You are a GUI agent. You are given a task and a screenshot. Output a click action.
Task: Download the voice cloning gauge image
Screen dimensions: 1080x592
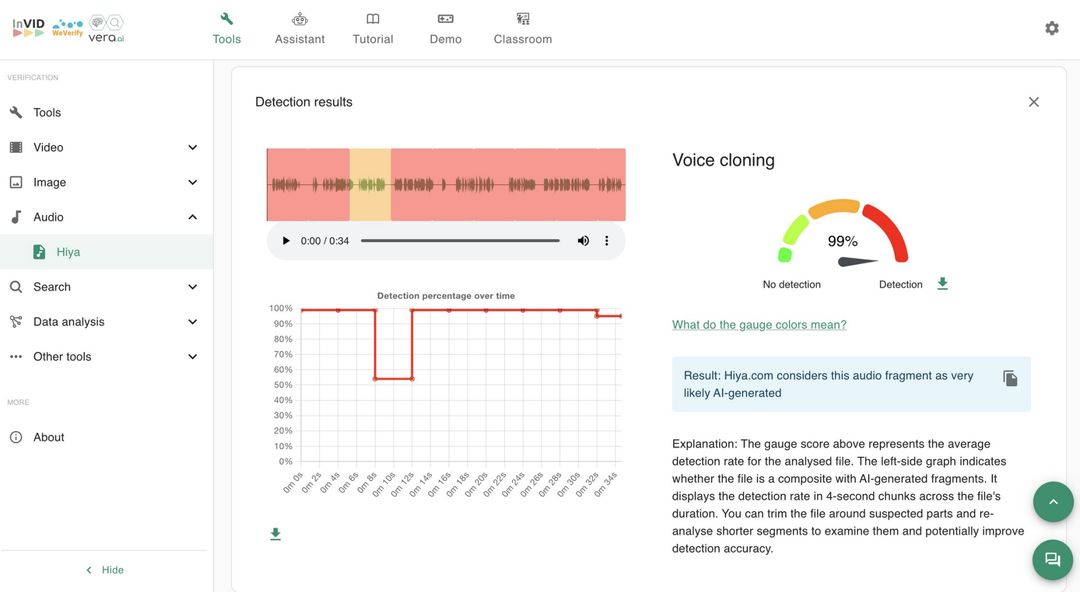942,284
